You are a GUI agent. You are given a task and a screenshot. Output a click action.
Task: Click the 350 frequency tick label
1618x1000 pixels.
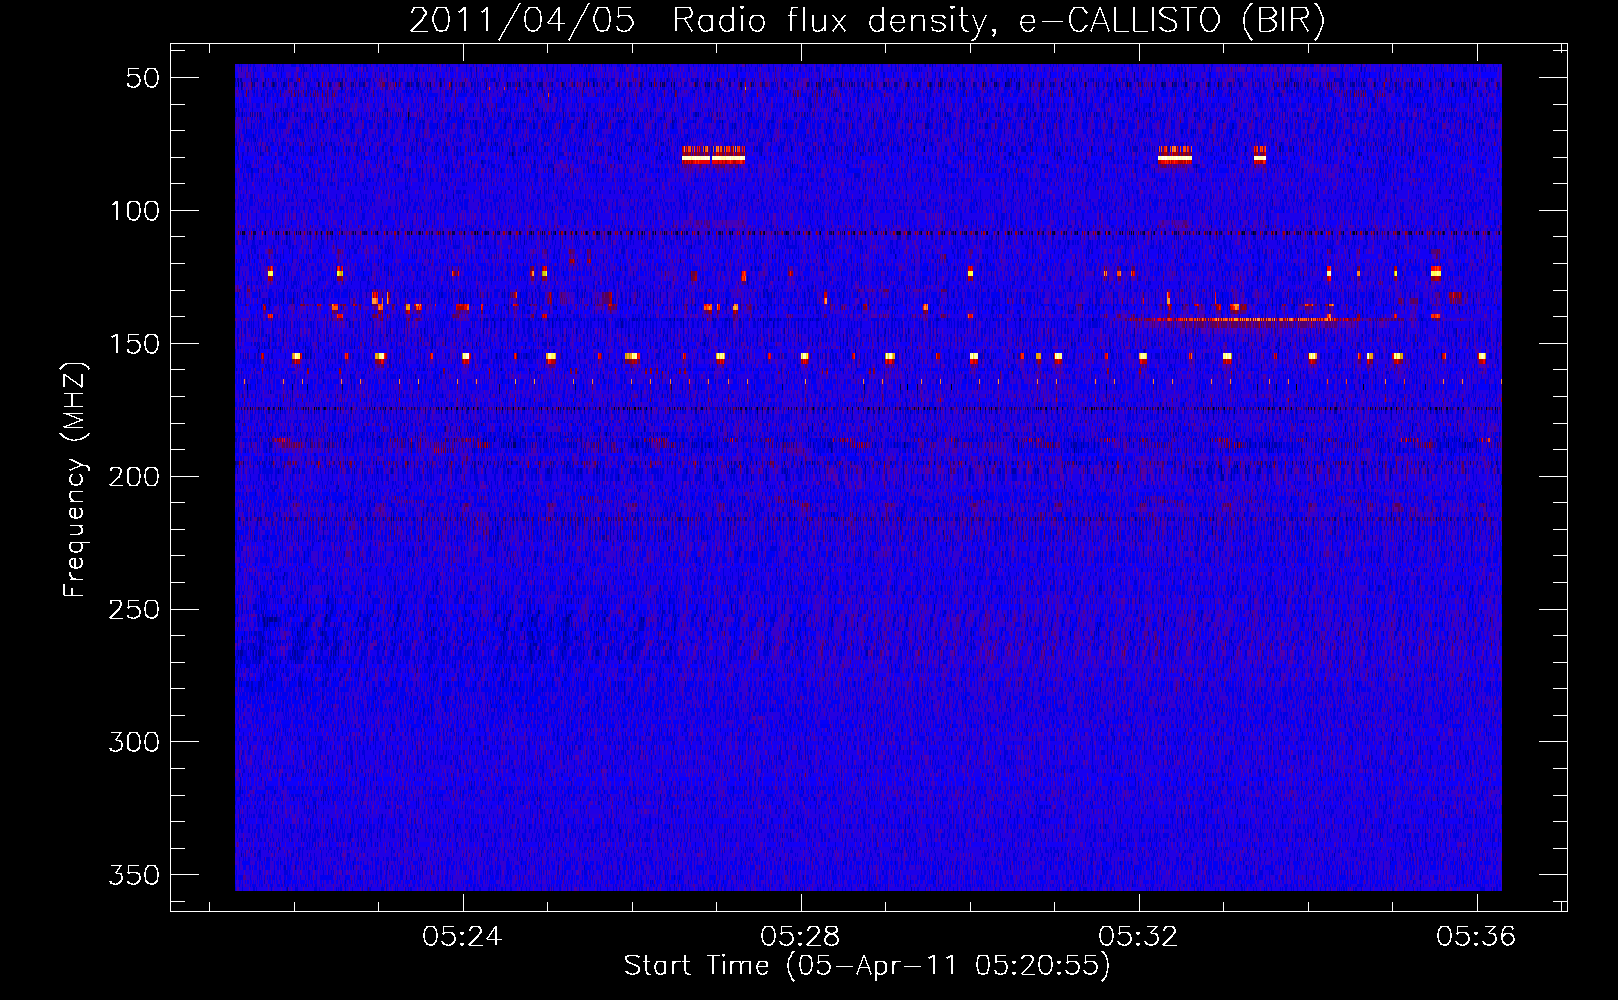point(134,875)
